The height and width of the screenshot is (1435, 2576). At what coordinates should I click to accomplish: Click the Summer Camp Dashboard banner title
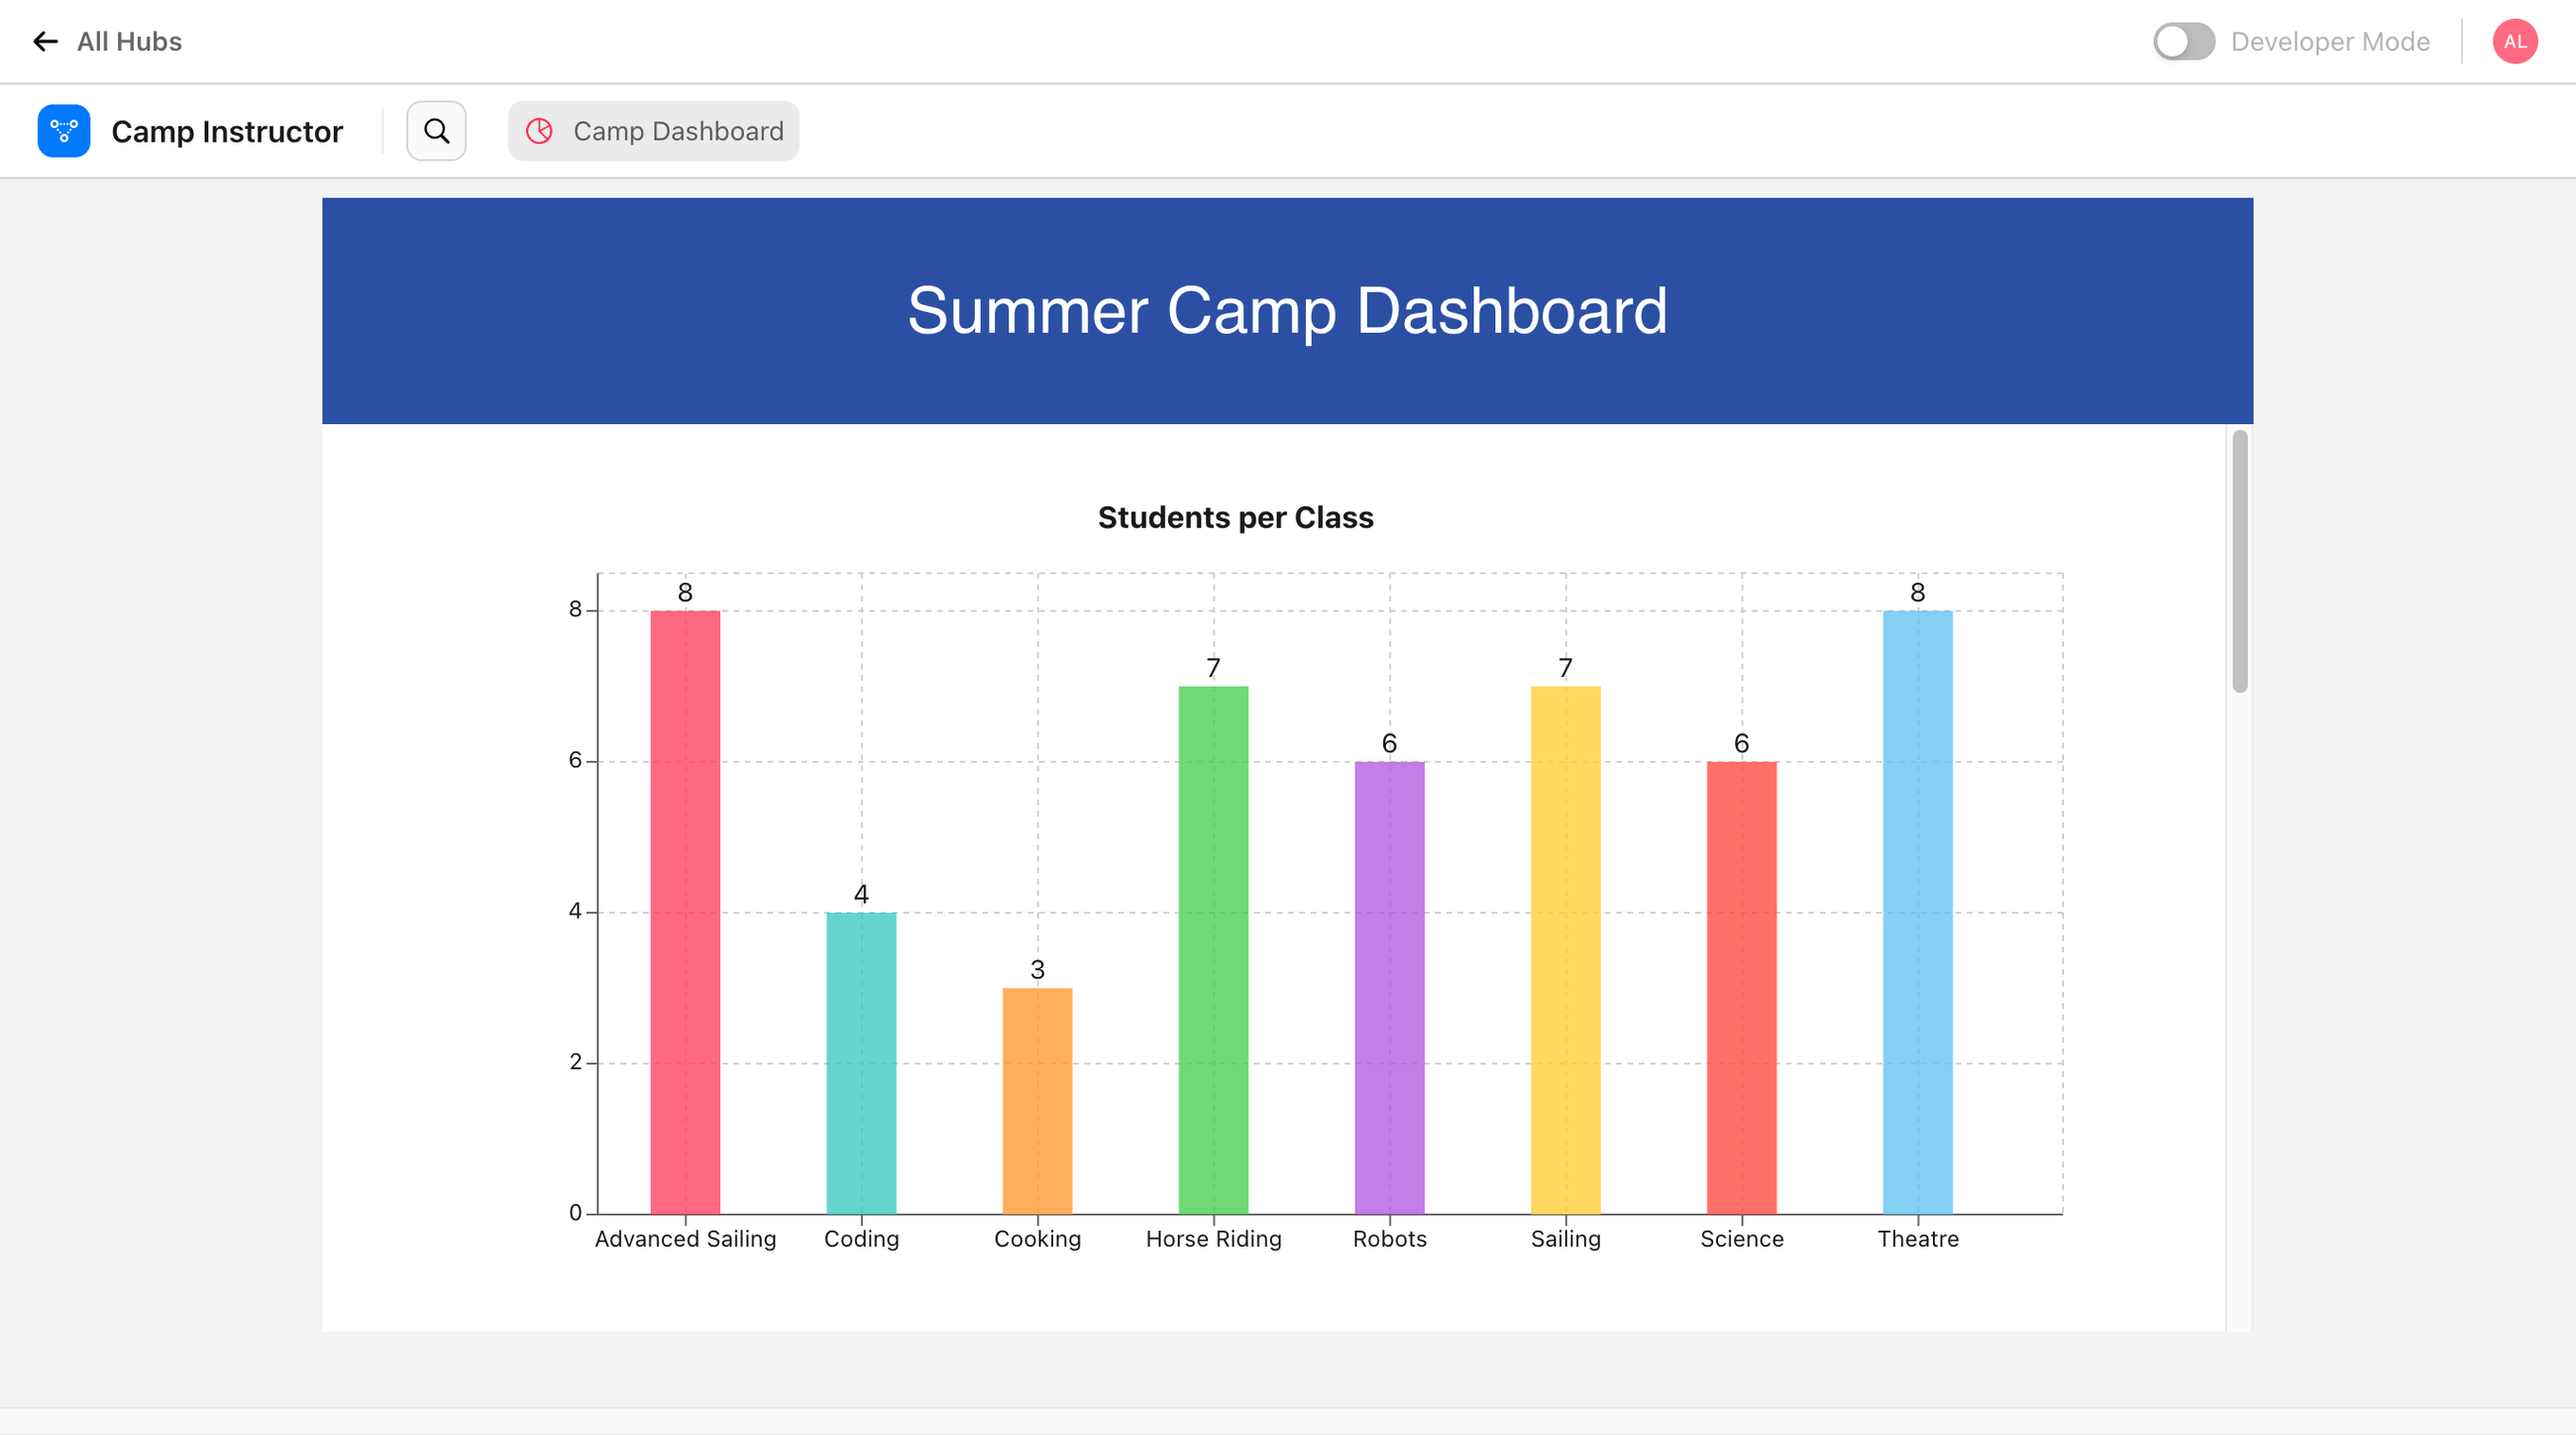1287,310
